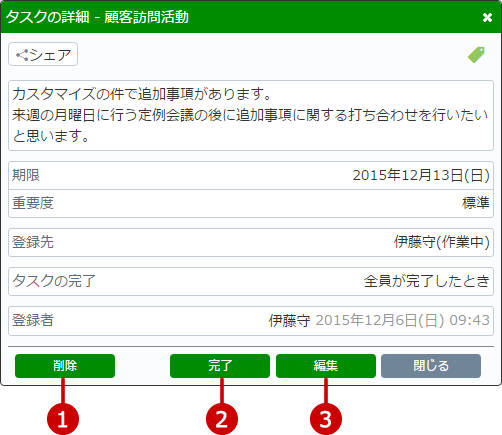Click the シェア button label

pos(50,55)
